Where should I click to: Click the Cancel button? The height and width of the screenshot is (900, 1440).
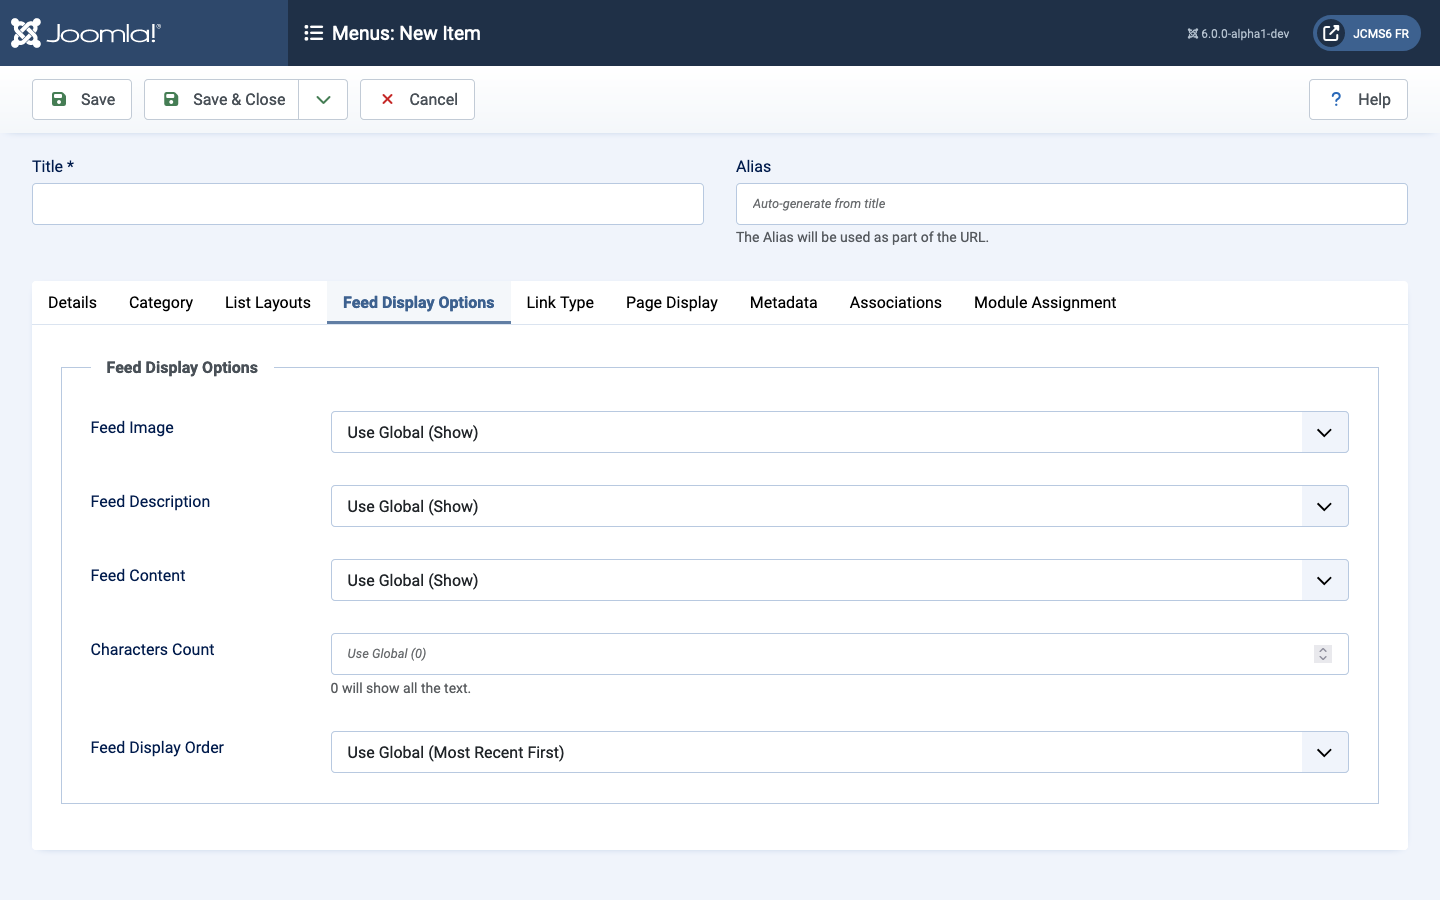point(417,99)
